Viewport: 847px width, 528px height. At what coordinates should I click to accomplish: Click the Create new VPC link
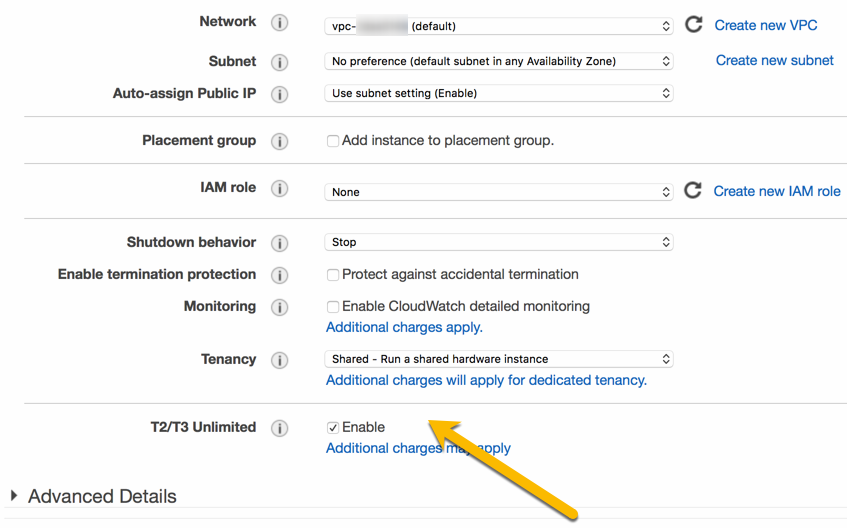[x=765, y=25]
